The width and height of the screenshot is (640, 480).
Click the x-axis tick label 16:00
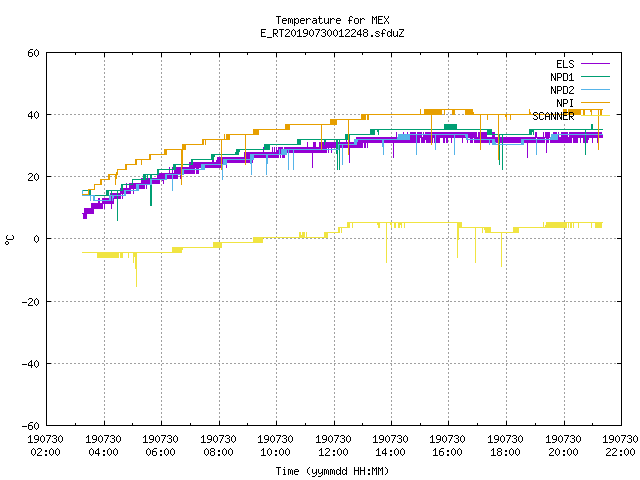click(x=448, y=452)
